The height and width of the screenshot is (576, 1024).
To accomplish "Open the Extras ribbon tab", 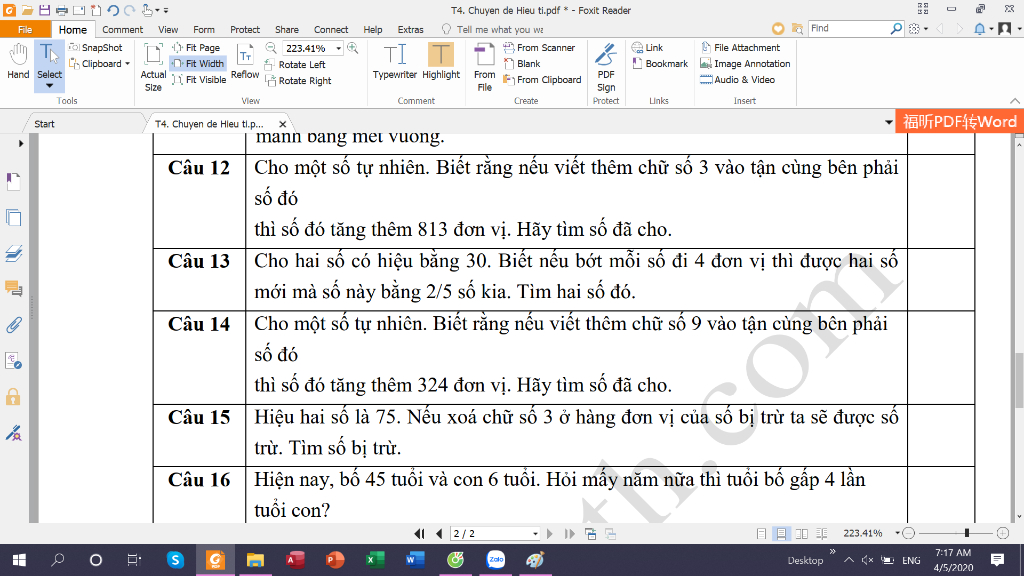I will coord(410,29).
